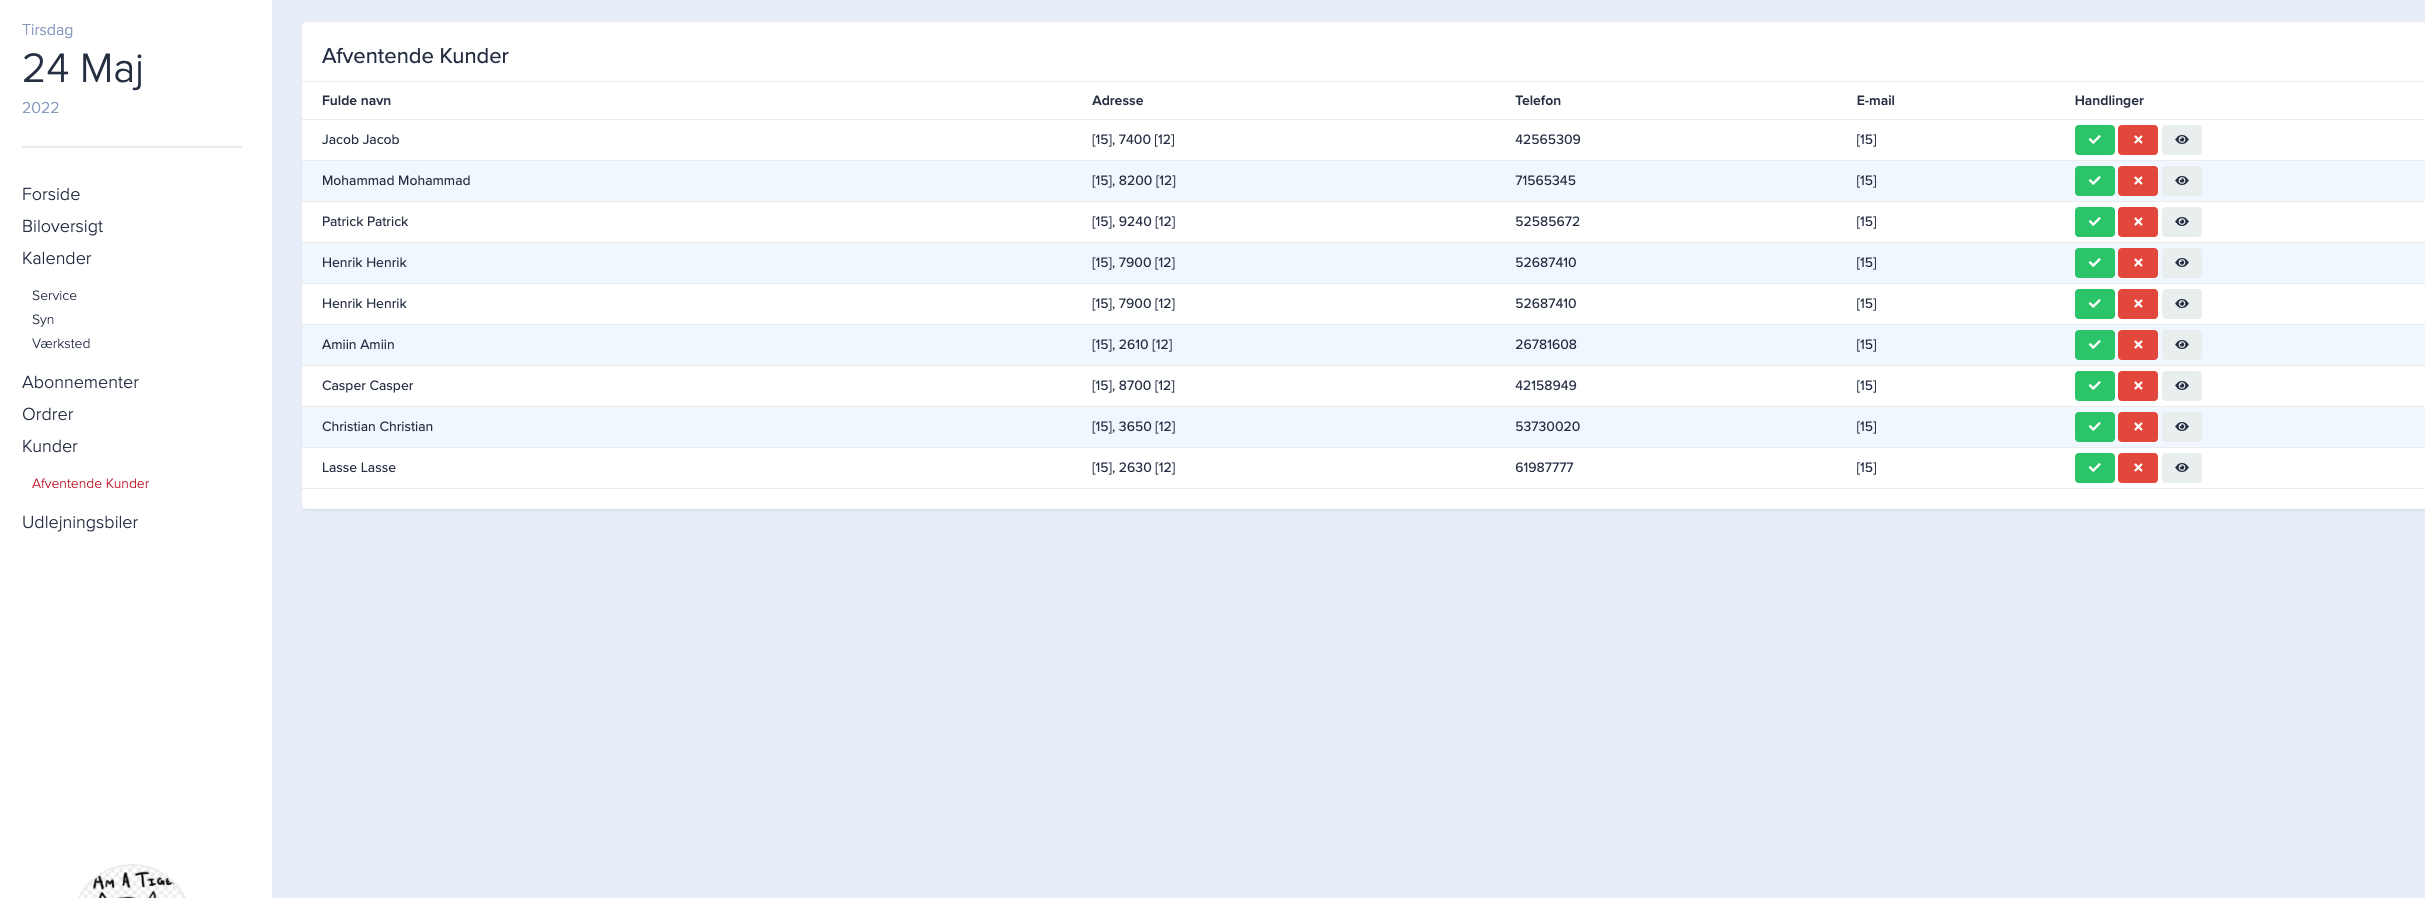Approve Casper Casper using green check icon
Screen dimensions: 2425x898
2094,386
